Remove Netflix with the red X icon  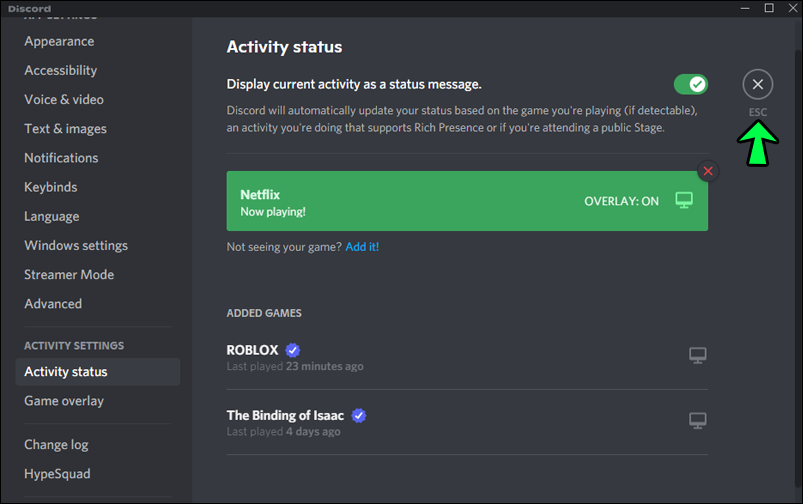coord(708,171)
